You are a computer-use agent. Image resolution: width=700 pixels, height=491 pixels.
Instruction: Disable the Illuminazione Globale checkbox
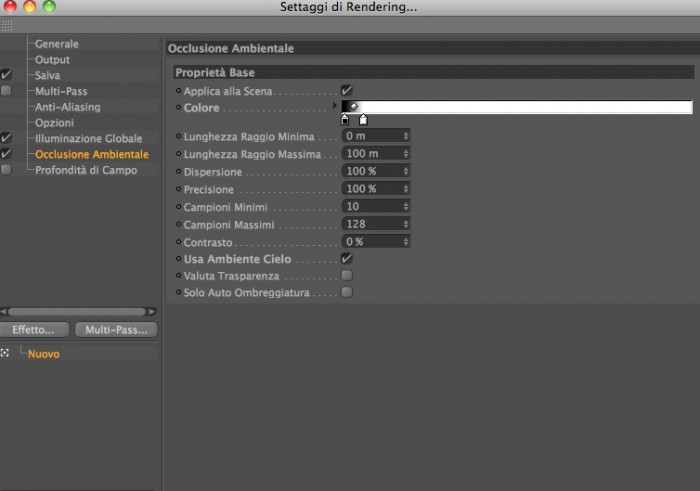[6, 138]
